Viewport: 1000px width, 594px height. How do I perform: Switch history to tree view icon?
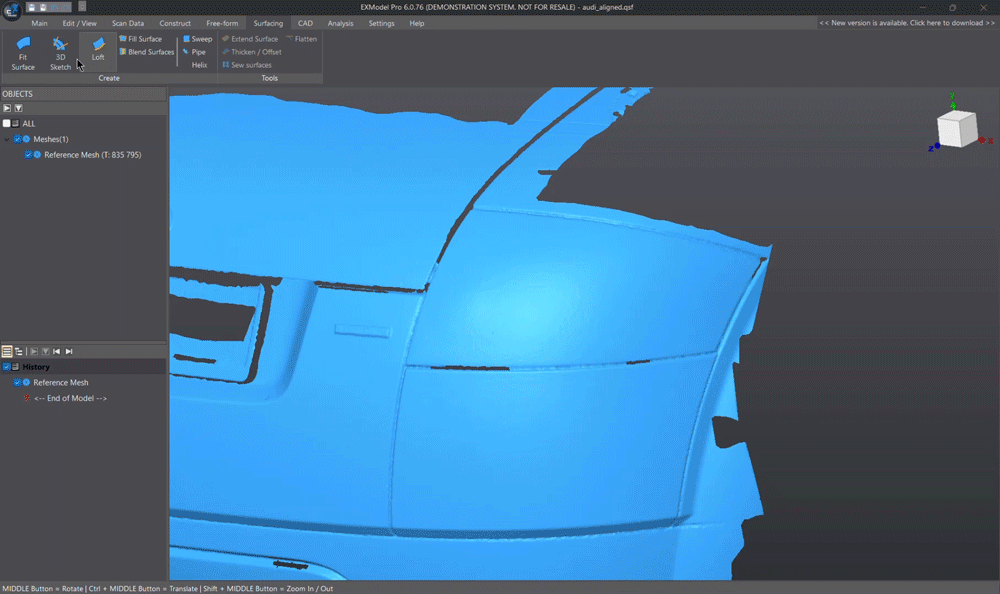[x=19, y=352]
